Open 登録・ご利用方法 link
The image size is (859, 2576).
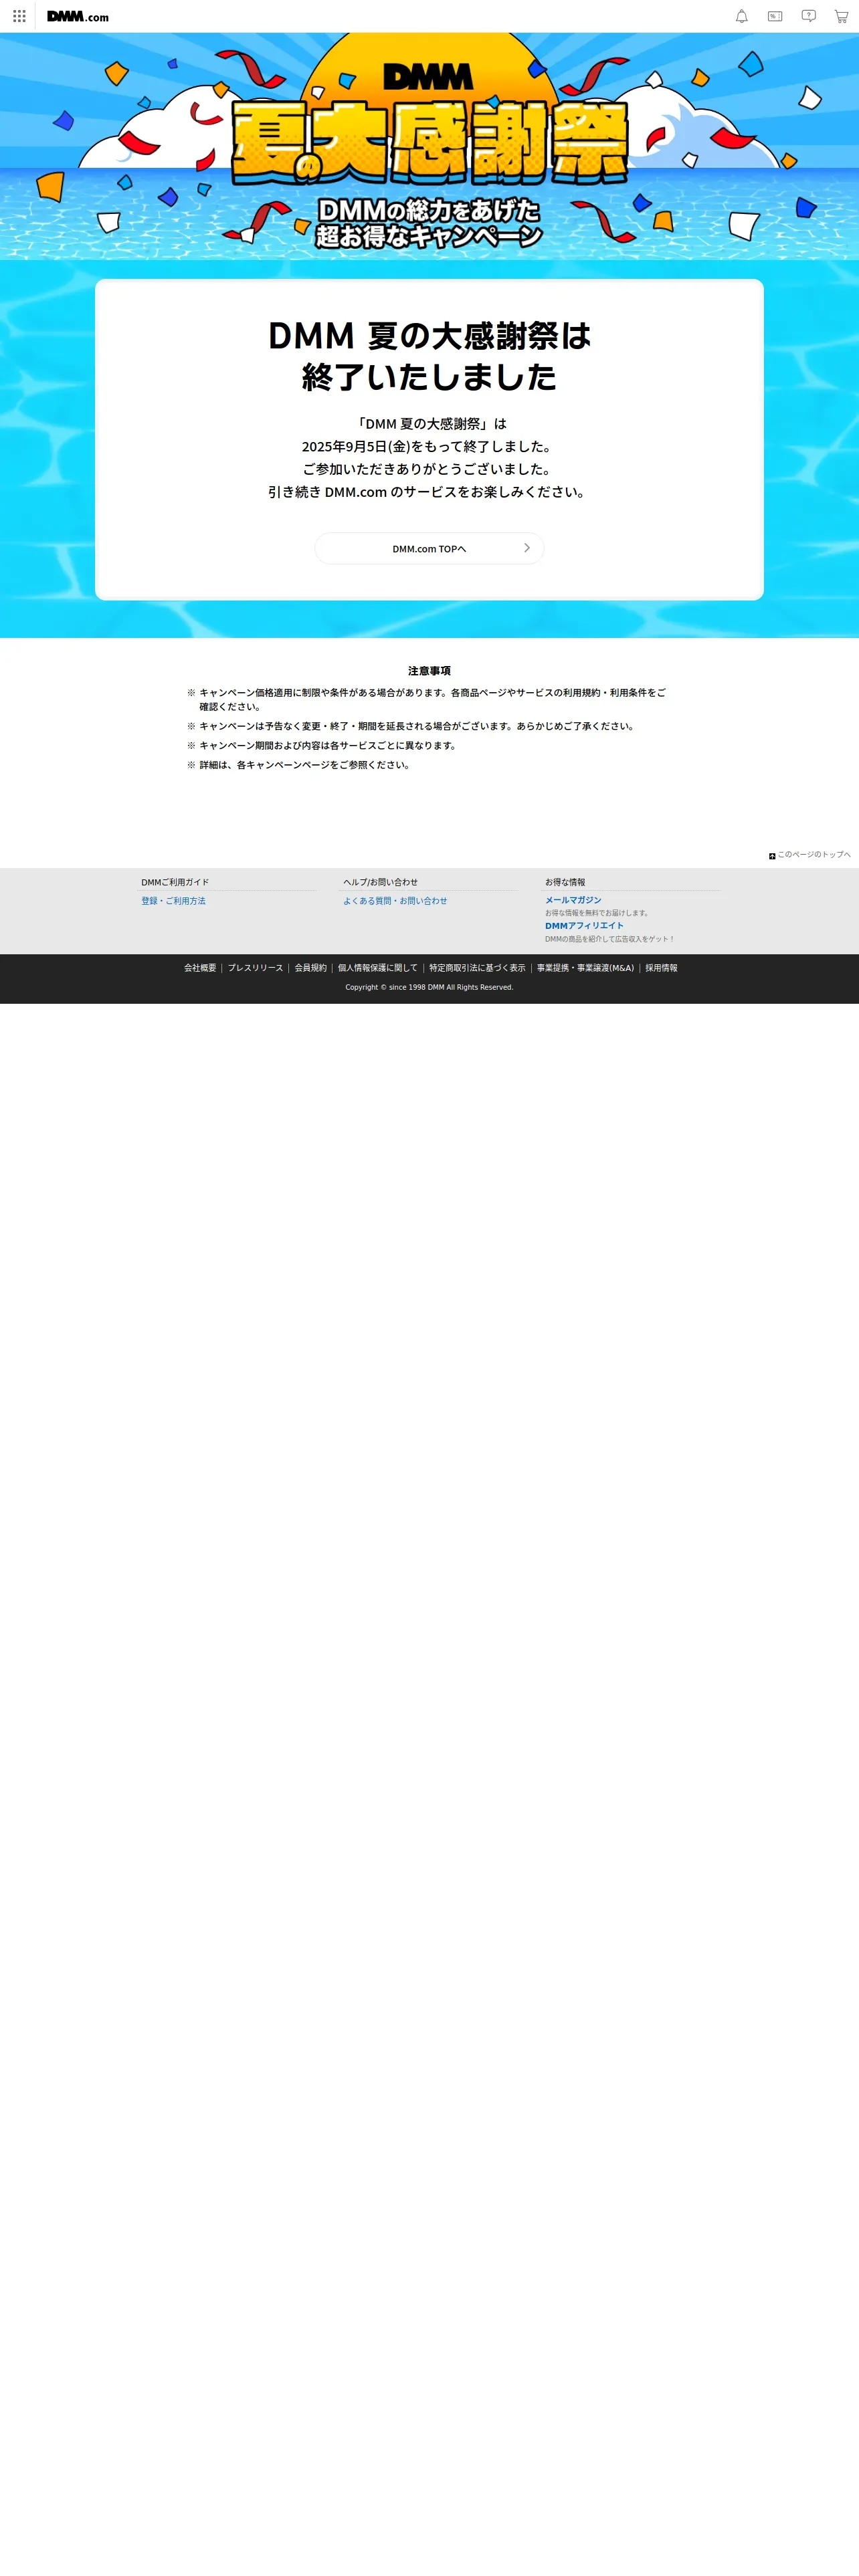tap(173, 901)
